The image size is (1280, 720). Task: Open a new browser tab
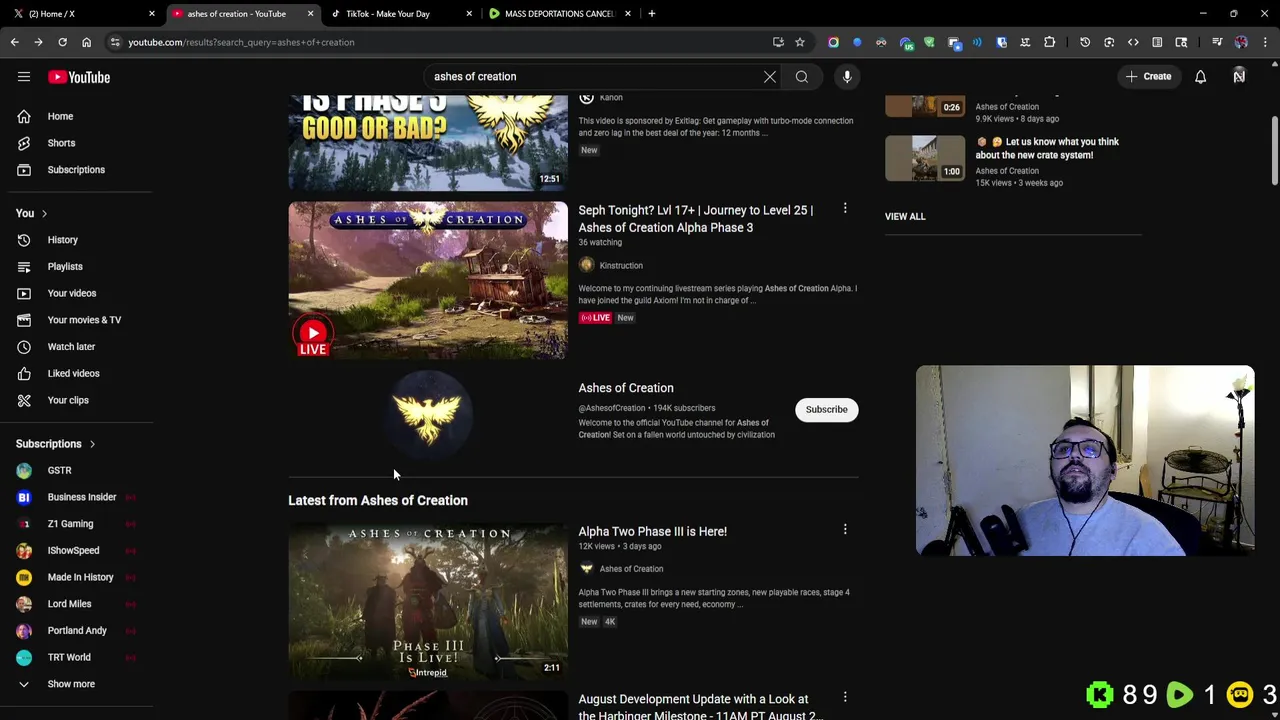651,13
